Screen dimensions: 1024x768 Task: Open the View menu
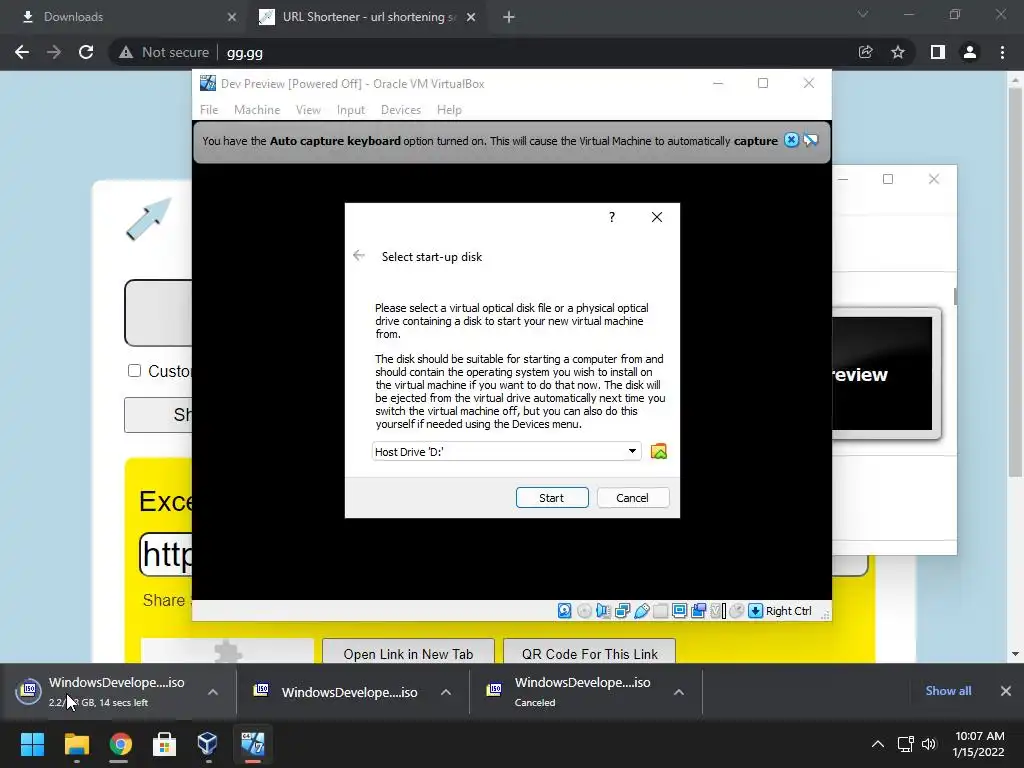pos(308,110)
